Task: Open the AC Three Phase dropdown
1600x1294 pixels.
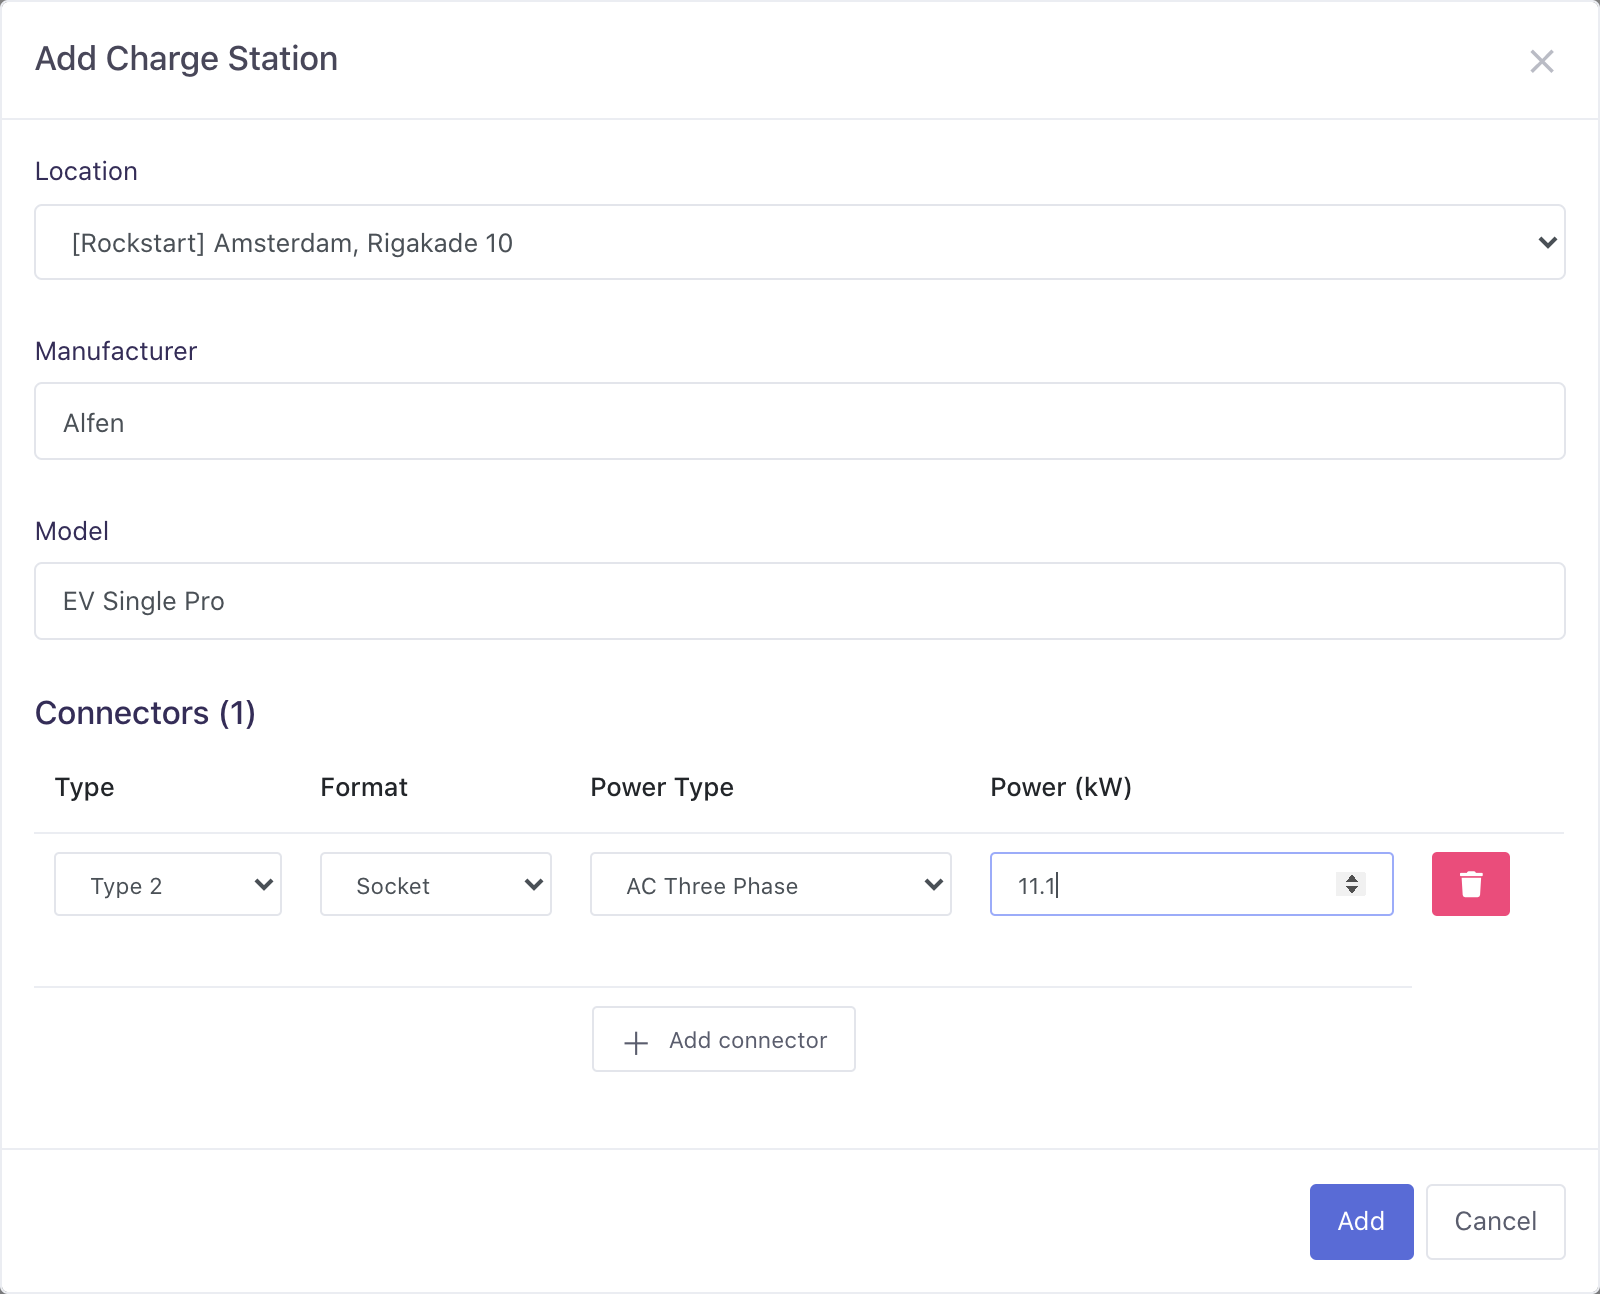Action: tap(770, 884)
